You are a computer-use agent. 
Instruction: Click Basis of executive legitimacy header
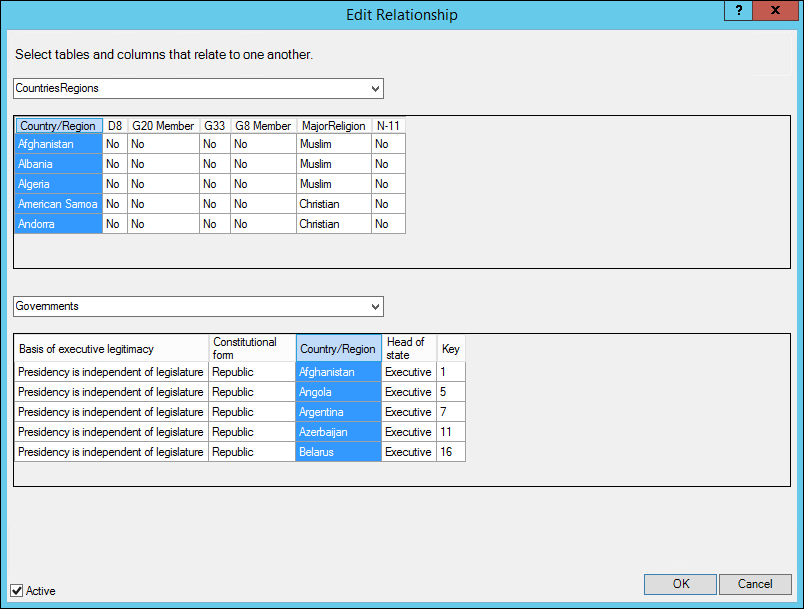(x=110, y=349)
